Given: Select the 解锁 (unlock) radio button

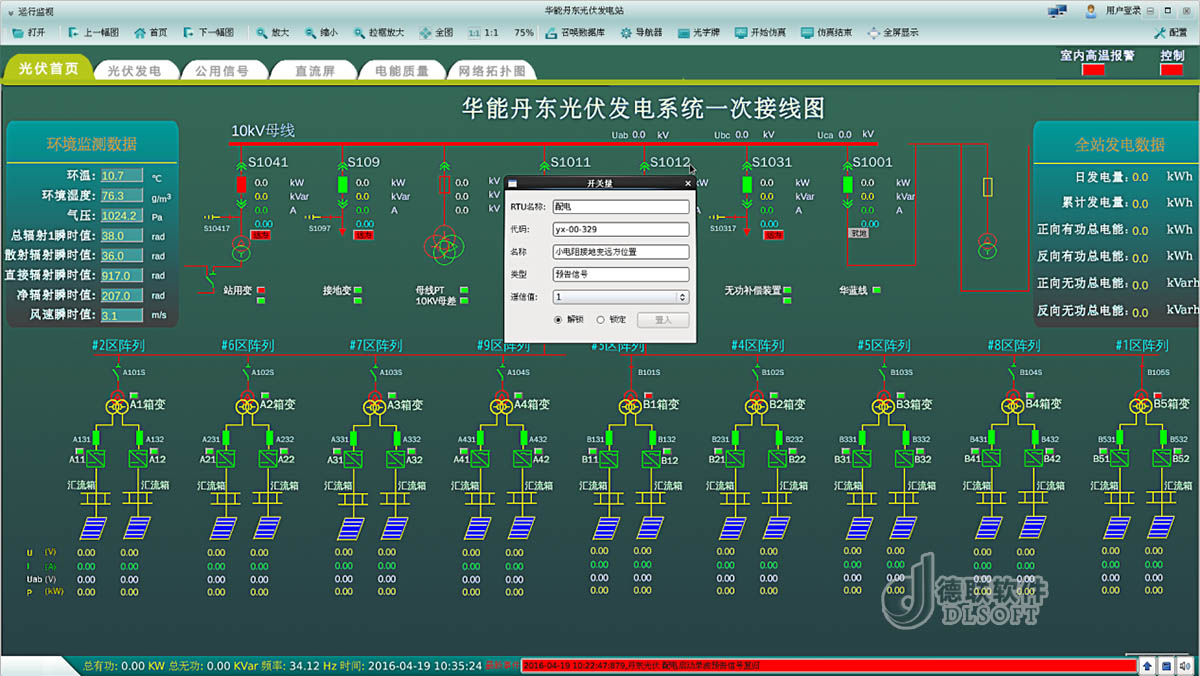Looking at the screenshot, I should tap(559, 320).
